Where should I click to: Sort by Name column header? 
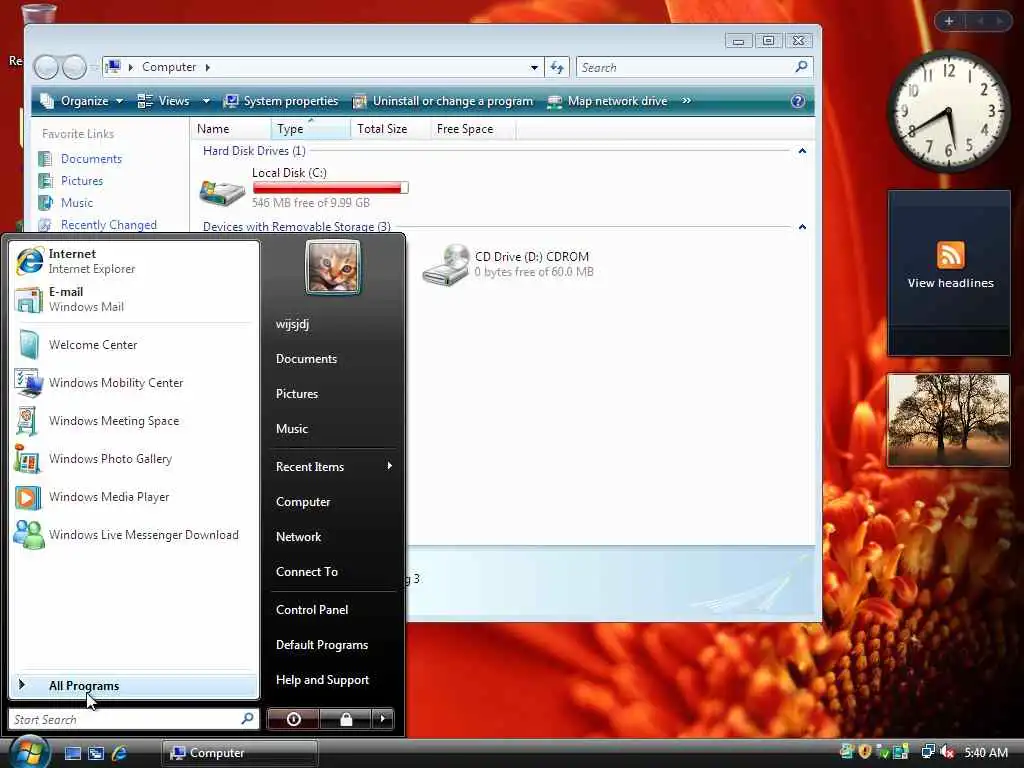coord(231,129)
